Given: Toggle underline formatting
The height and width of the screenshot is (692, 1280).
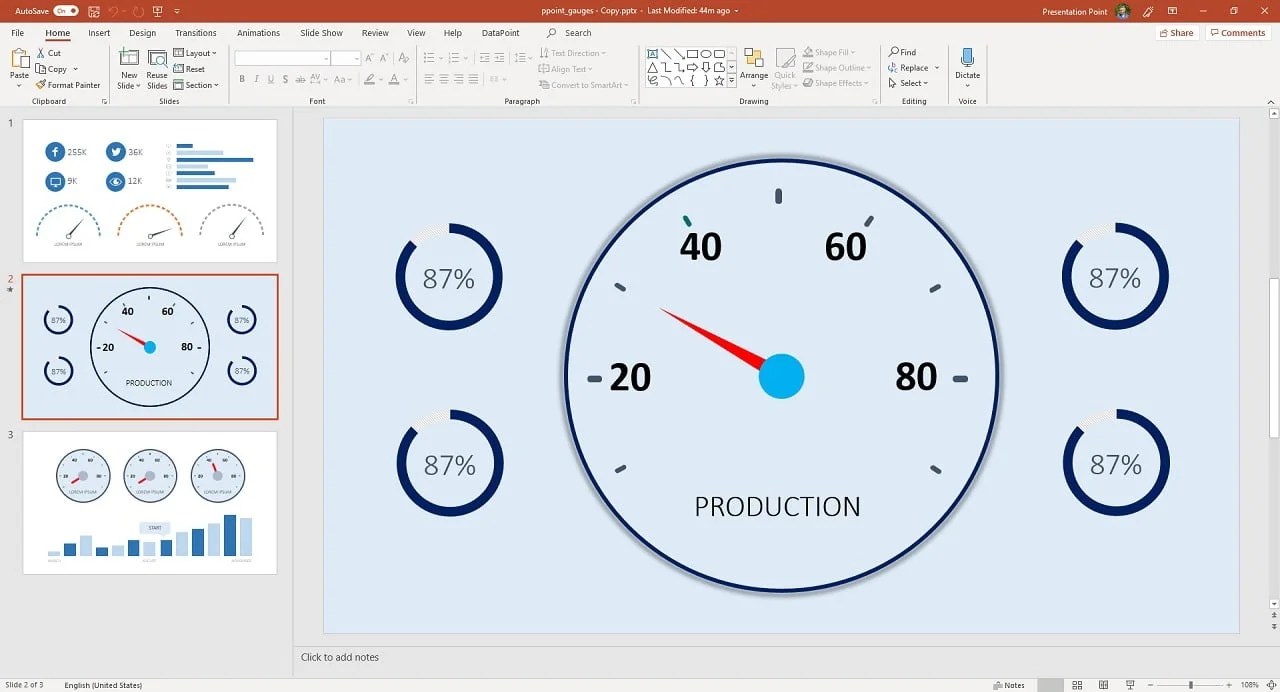Looking at the screenshot, I should tap(271, 79).
